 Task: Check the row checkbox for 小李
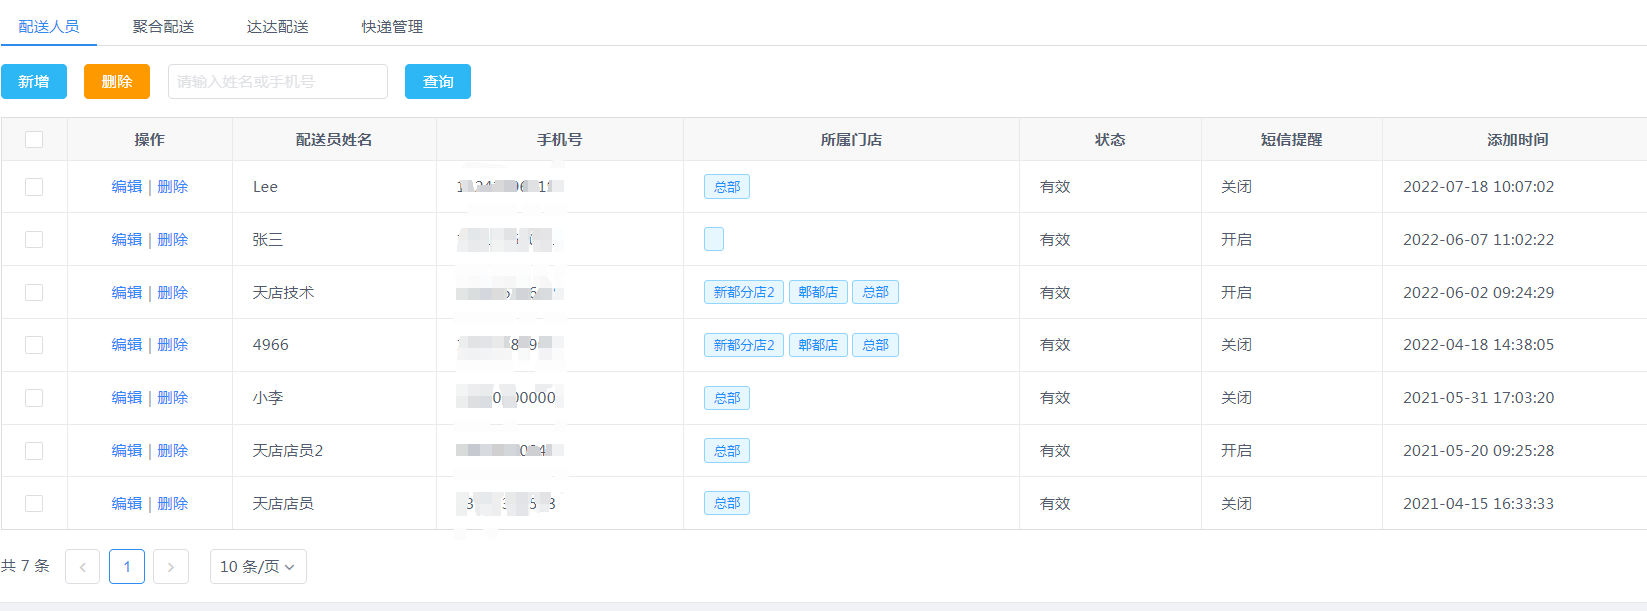coord(34,398)
